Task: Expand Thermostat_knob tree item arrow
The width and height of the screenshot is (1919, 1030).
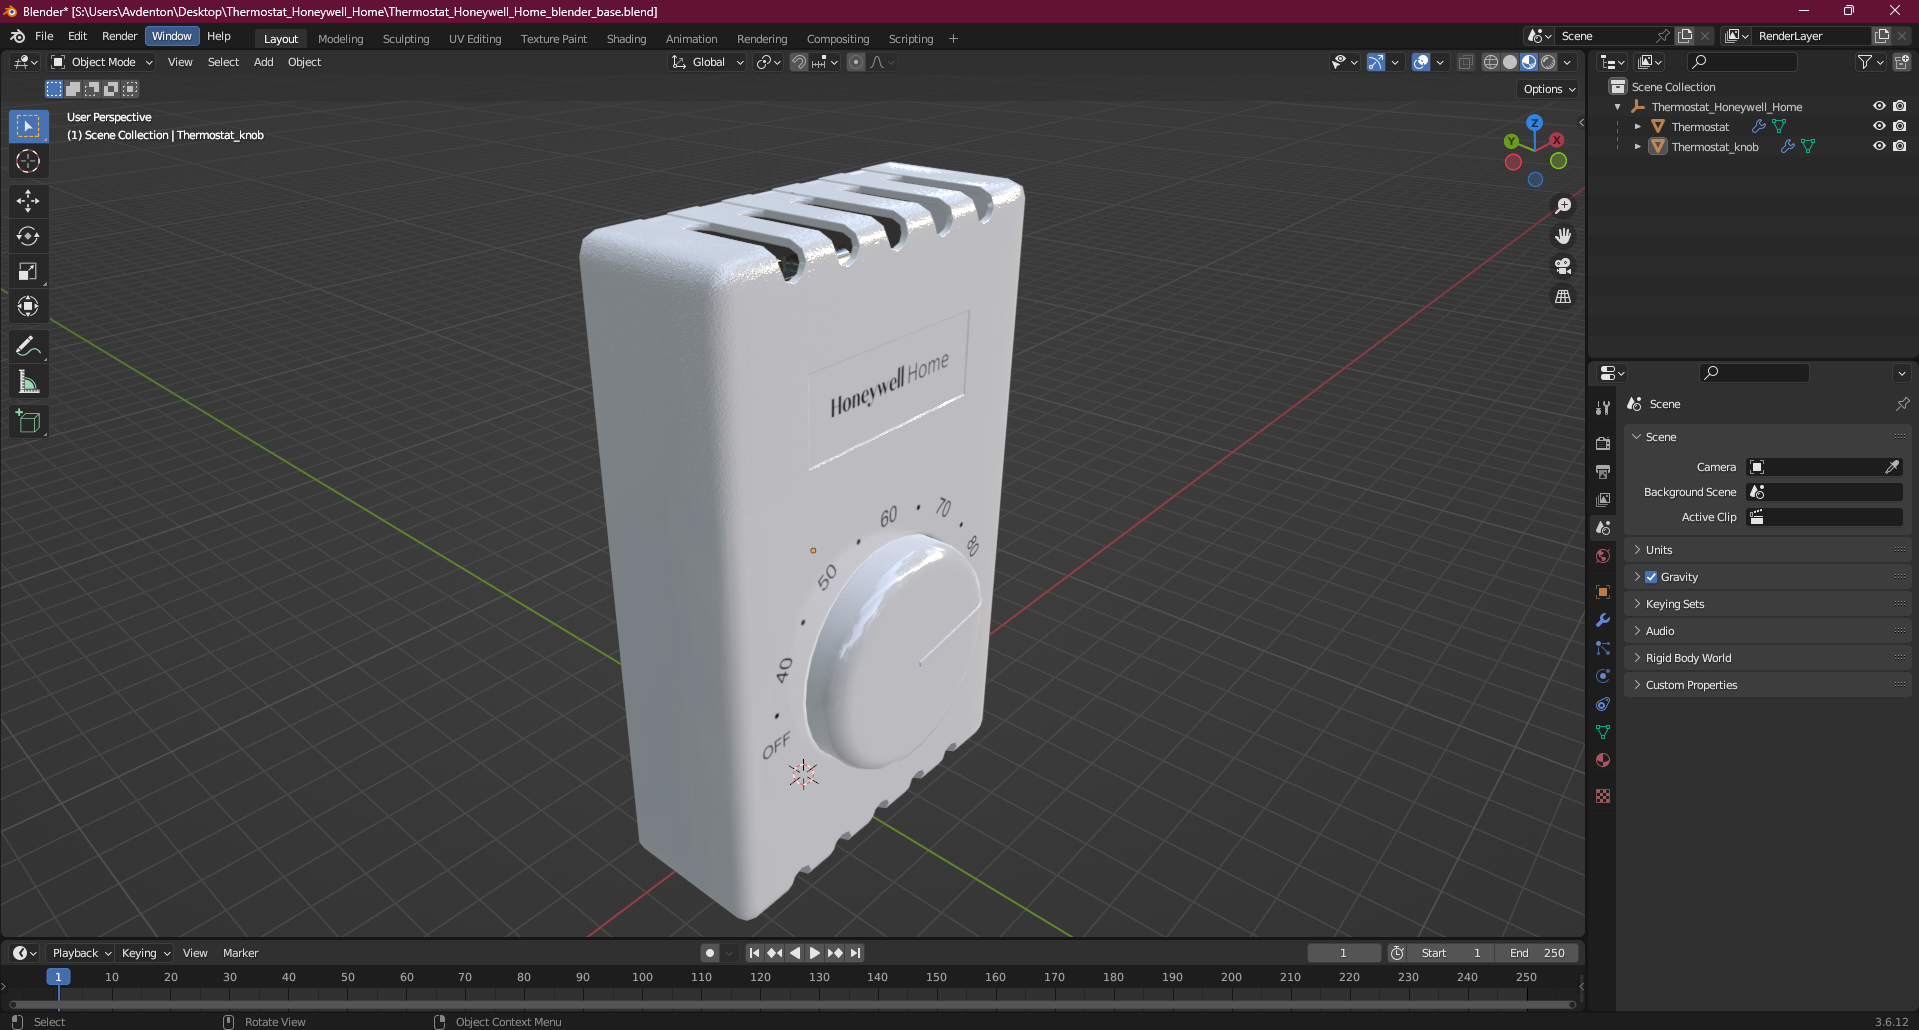Action: 1638,146
